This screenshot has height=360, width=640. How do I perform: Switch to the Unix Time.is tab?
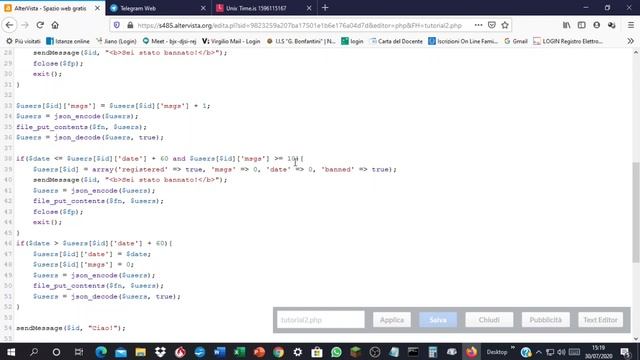click(x=264, y=8)
